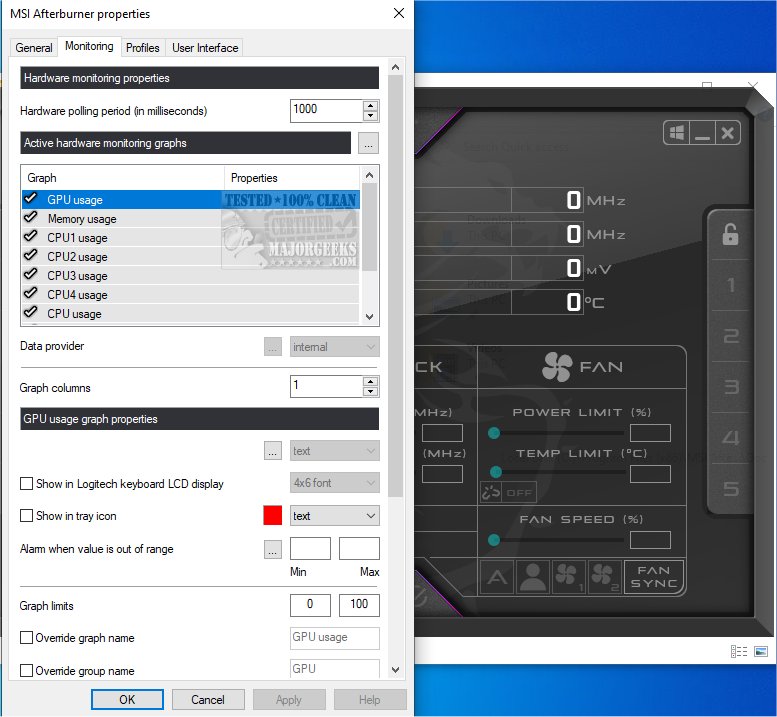Open the tray icon text dropdown

[334, 516]
